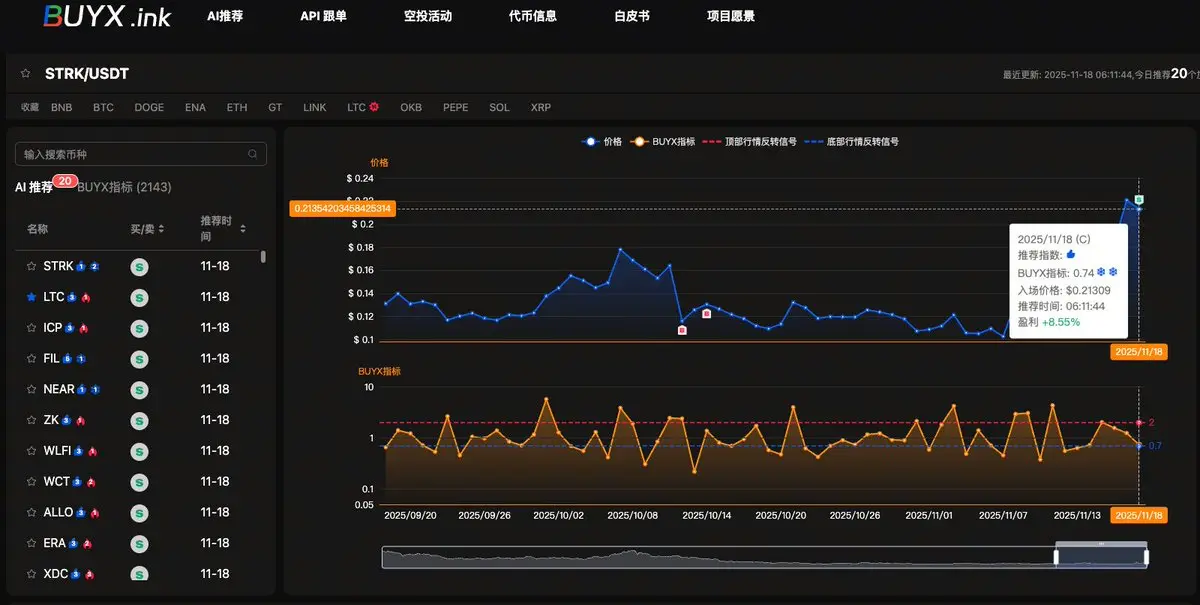Click WLFI green S sell badge
Viewport: 1200px width, 605px height.
[140, 451]
